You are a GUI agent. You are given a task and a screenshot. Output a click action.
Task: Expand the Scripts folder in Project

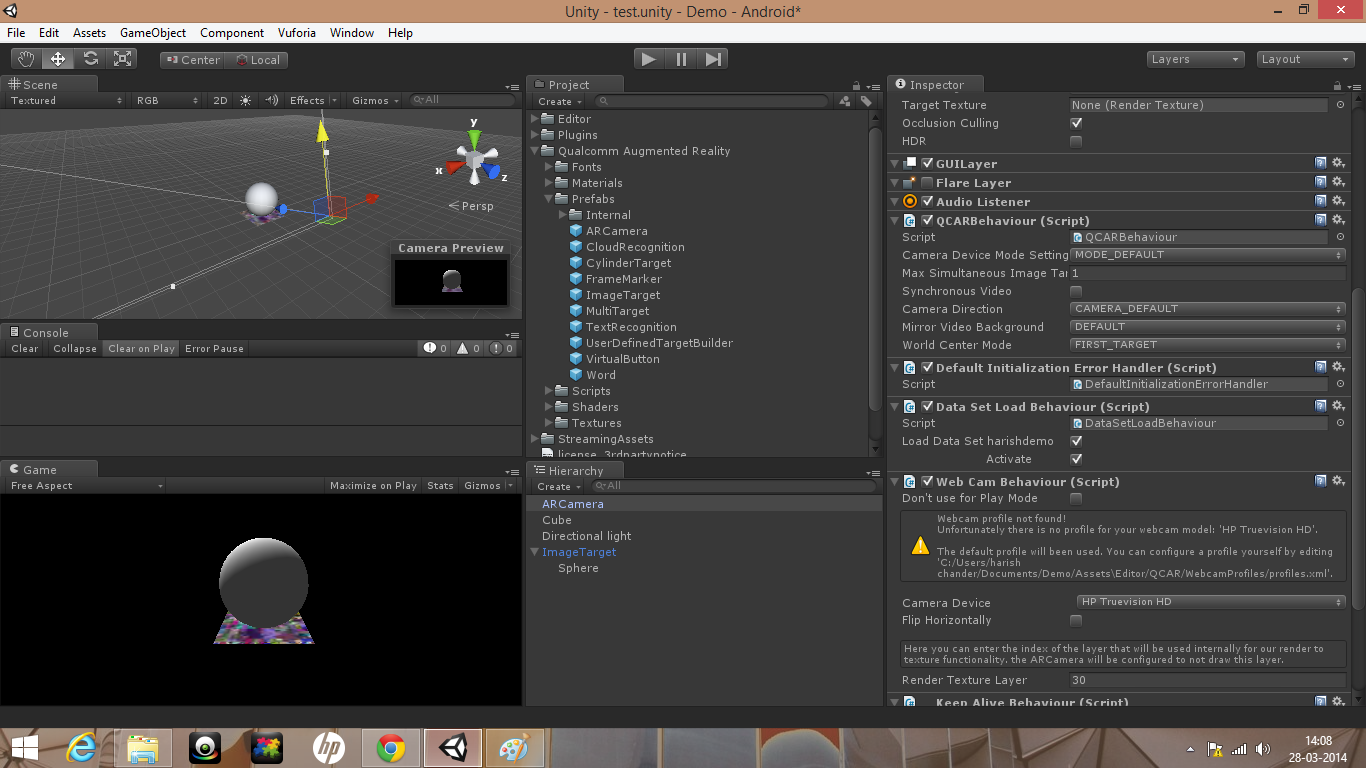tap(549, 391)
